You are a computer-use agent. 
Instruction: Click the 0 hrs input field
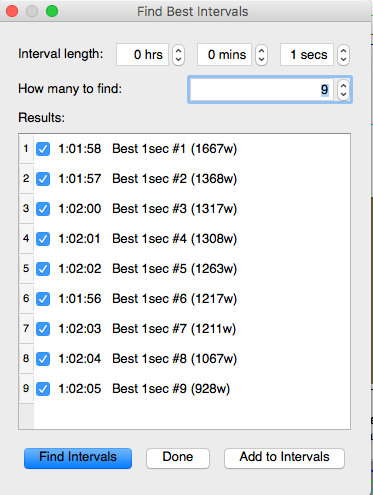[142, 55]
